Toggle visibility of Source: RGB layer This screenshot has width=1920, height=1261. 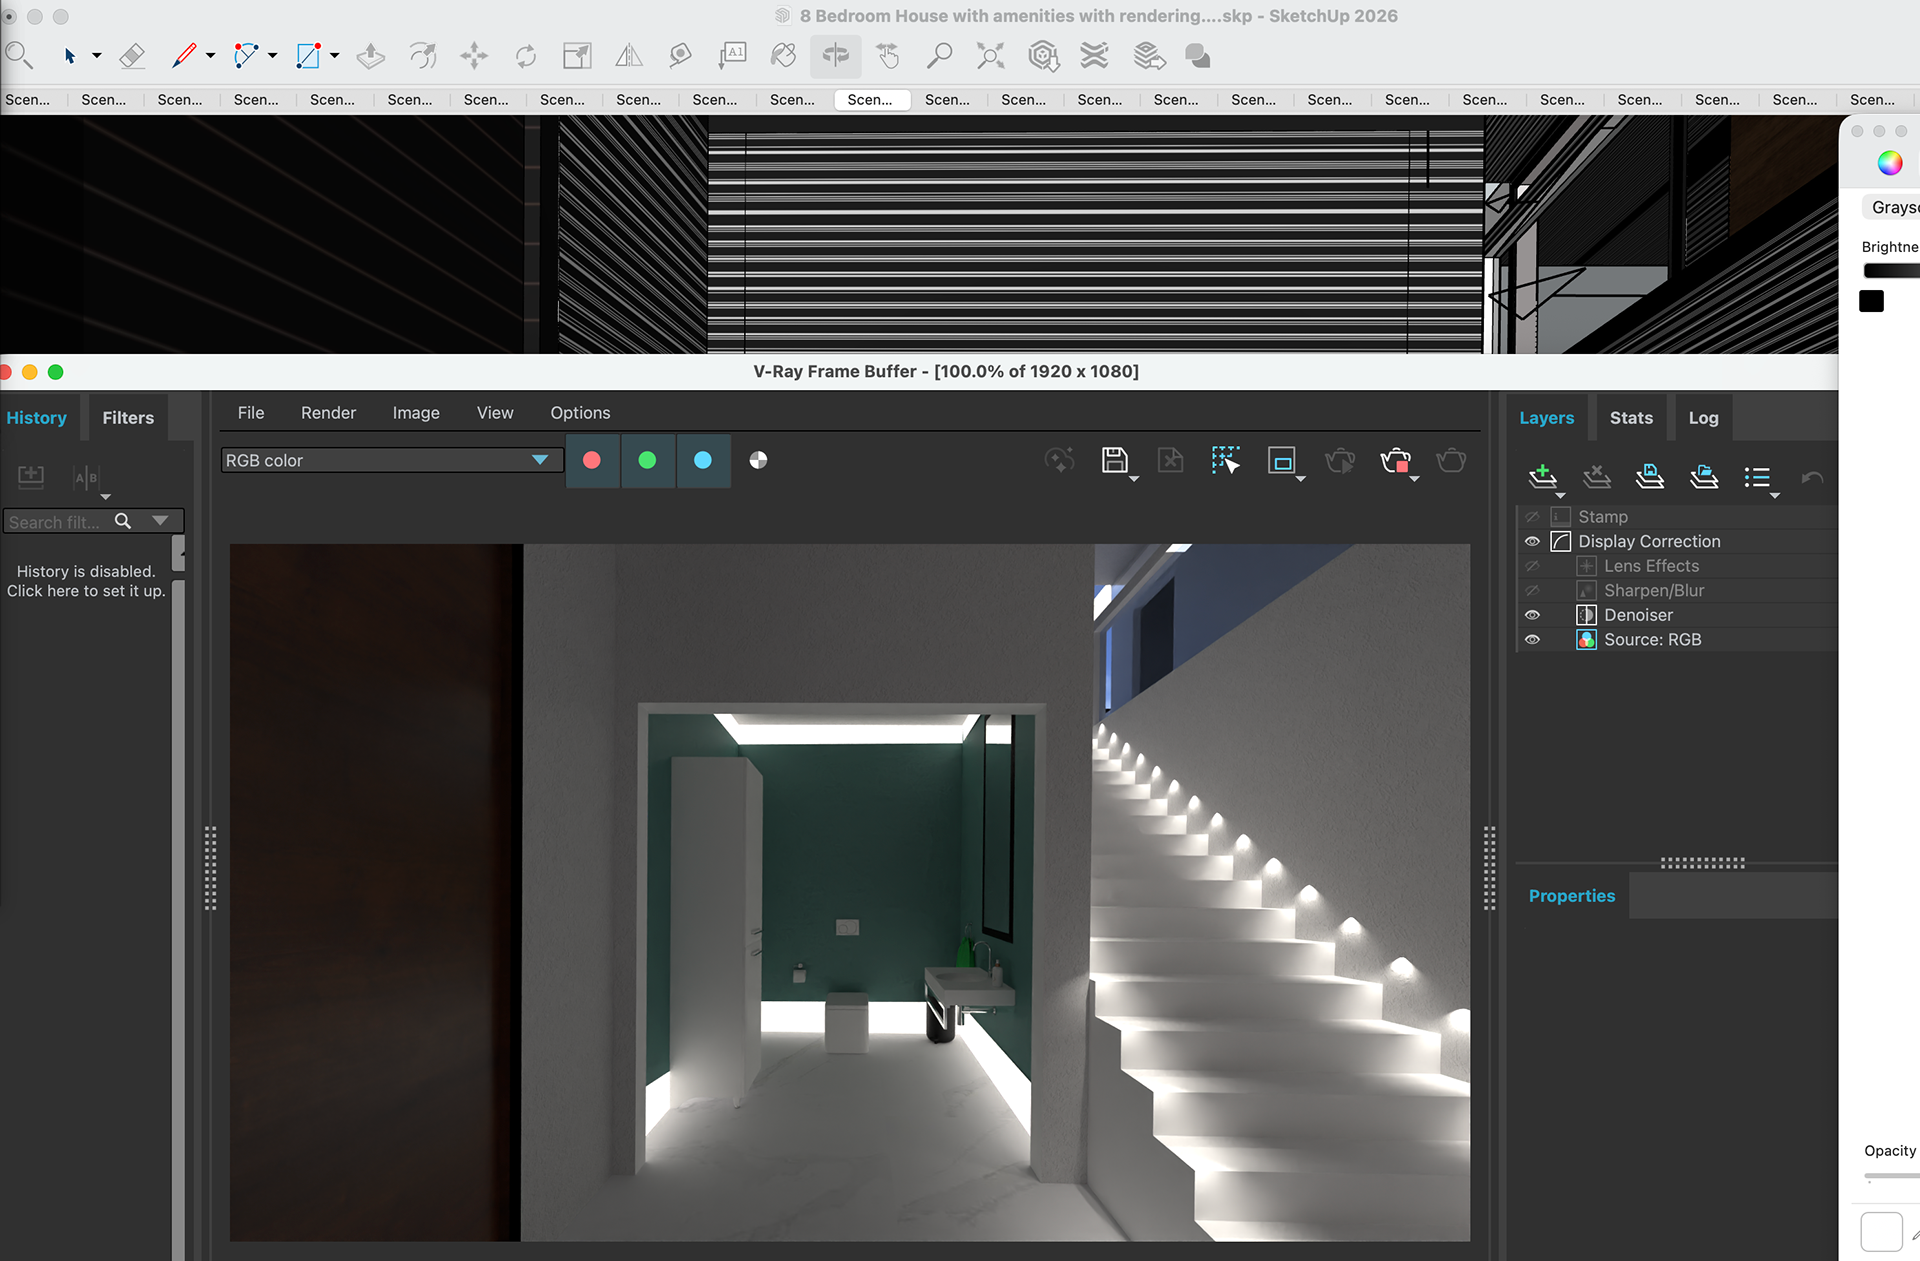[1532, 640]
